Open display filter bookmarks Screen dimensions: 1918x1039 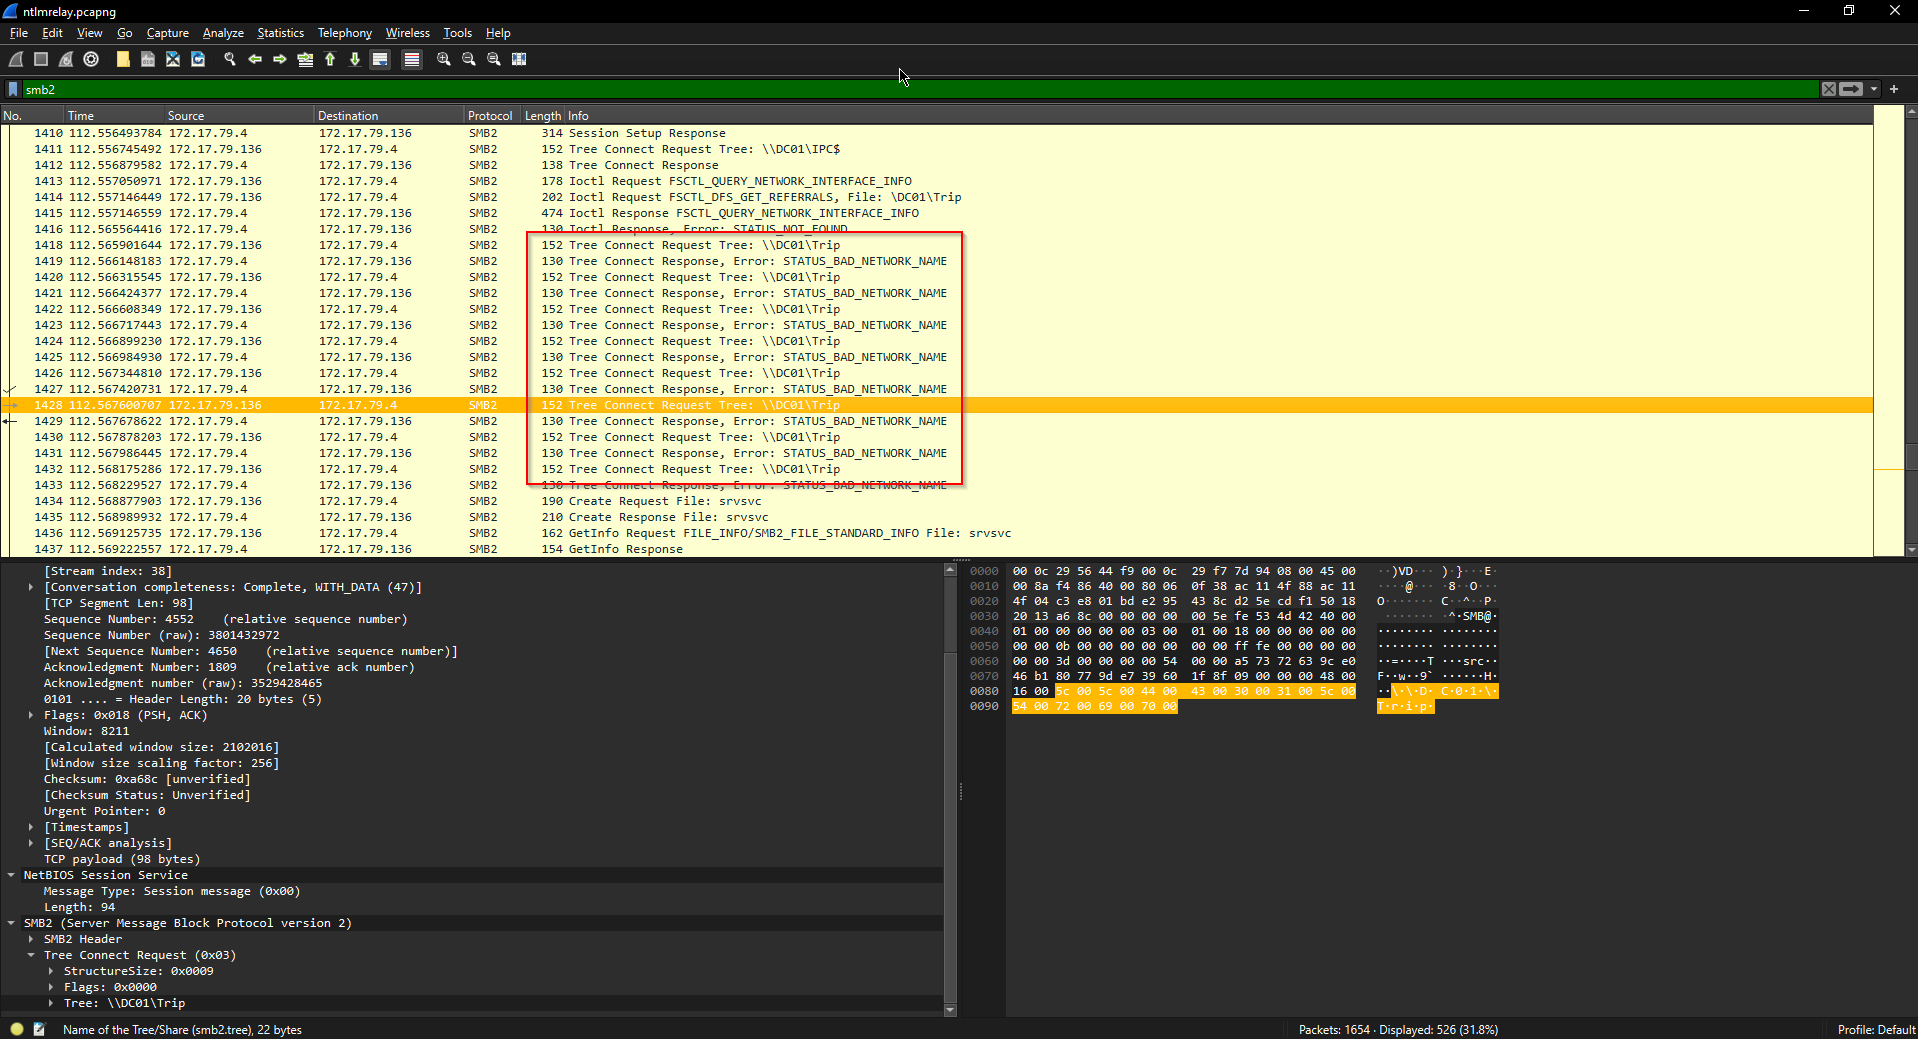[13, 89]
